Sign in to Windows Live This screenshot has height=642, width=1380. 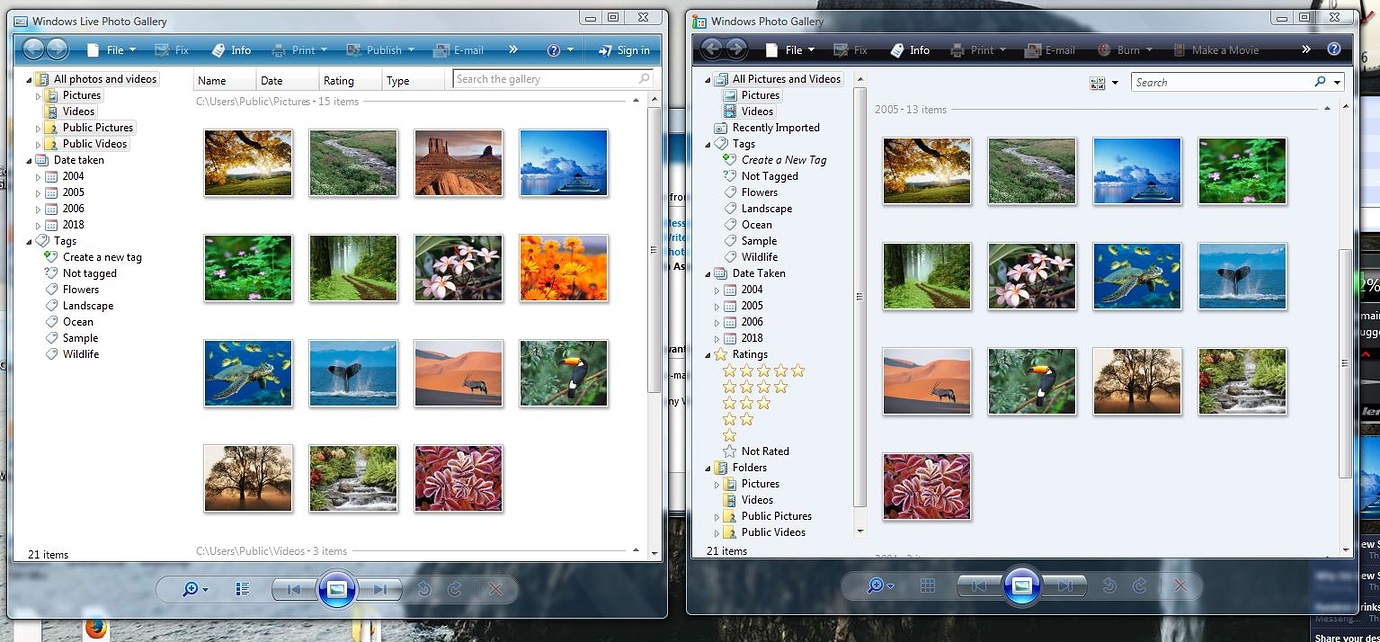pos(624,49)
